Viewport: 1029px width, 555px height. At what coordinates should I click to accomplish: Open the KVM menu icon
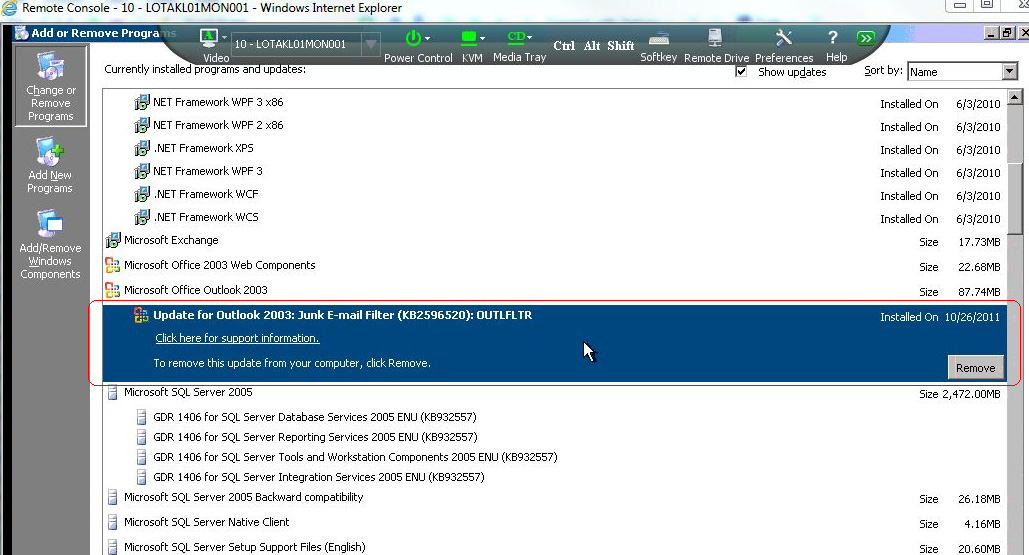(x=469, y=38)
